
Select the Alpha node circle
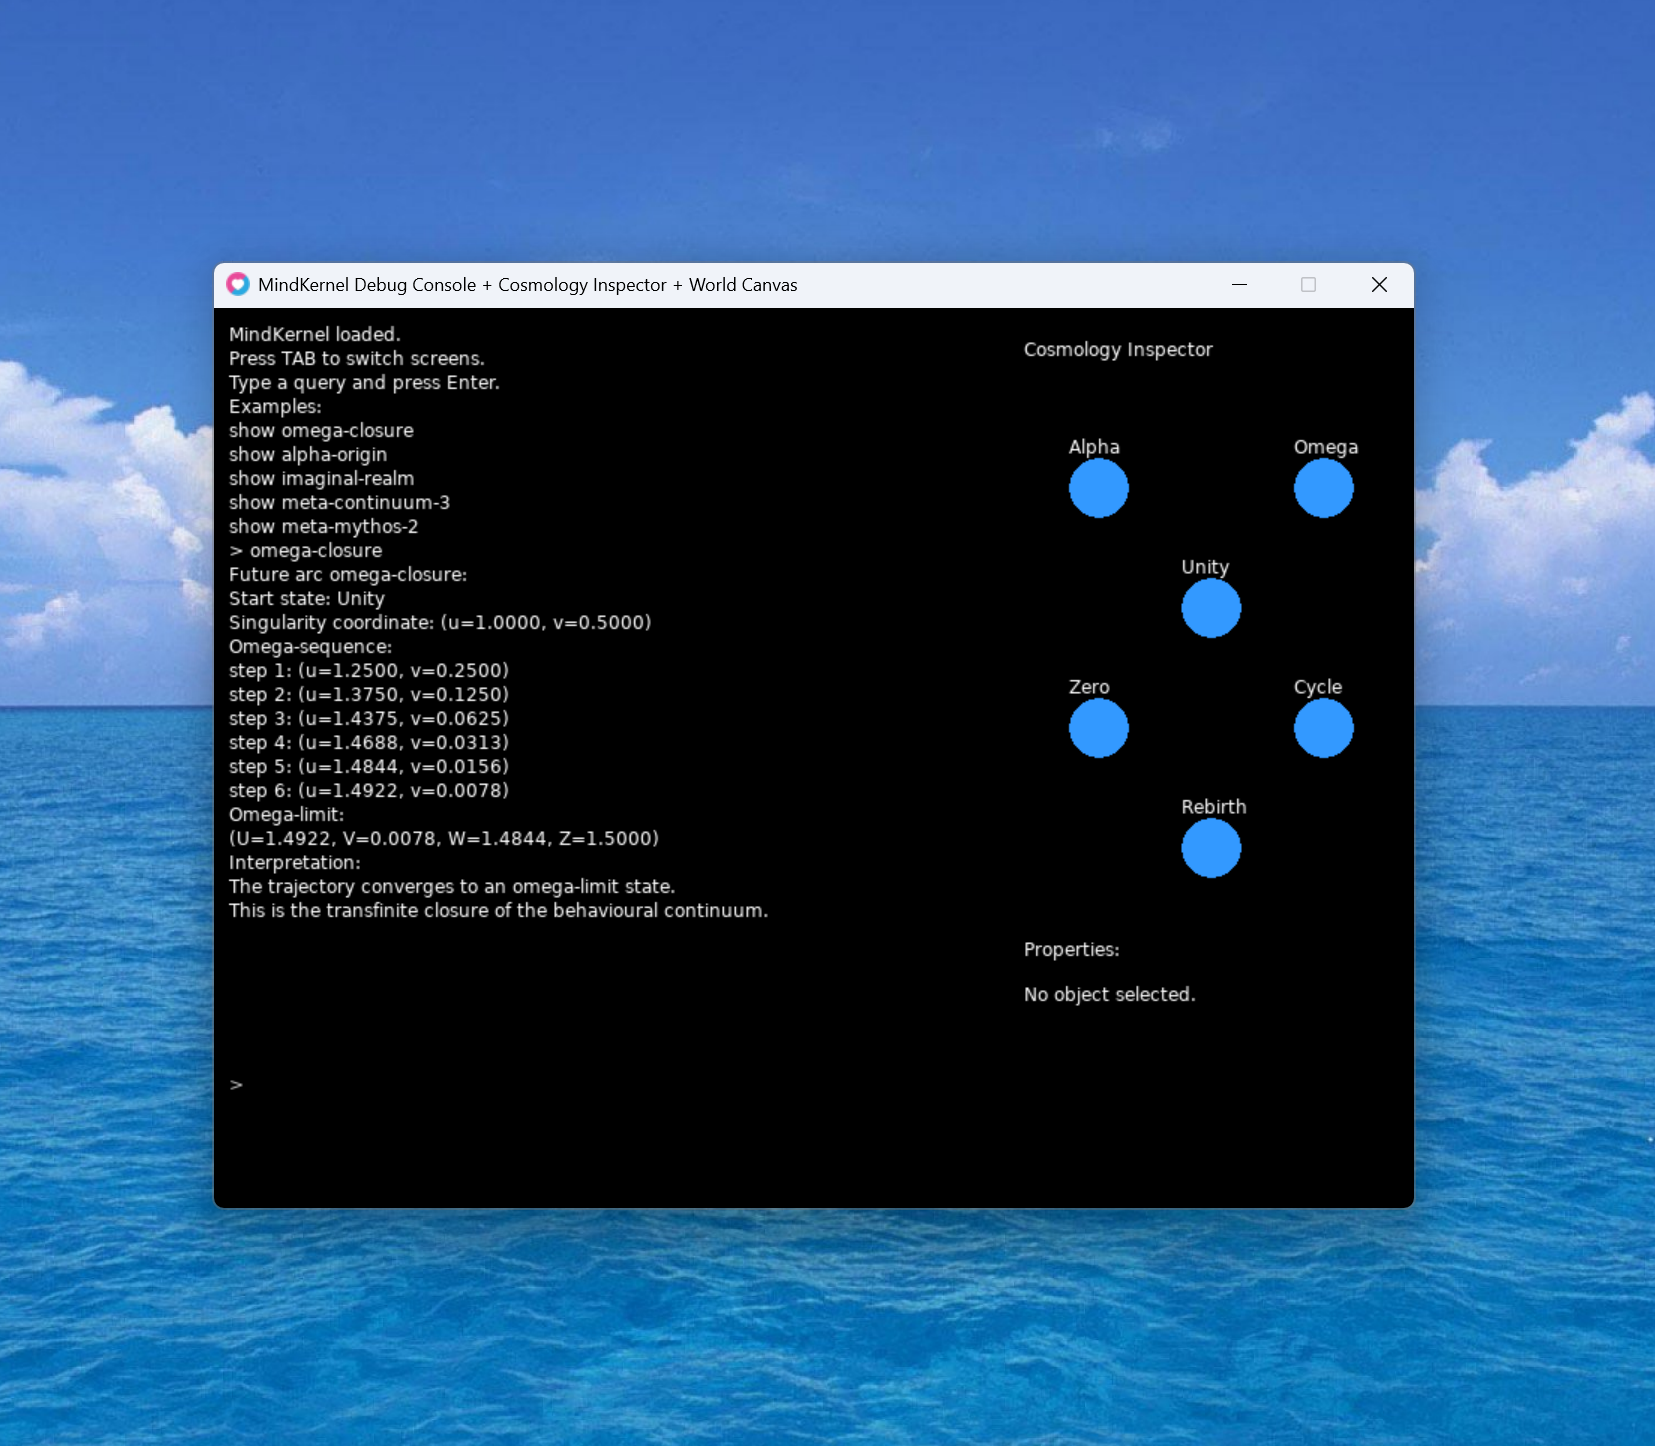(x=1099, y=488)
